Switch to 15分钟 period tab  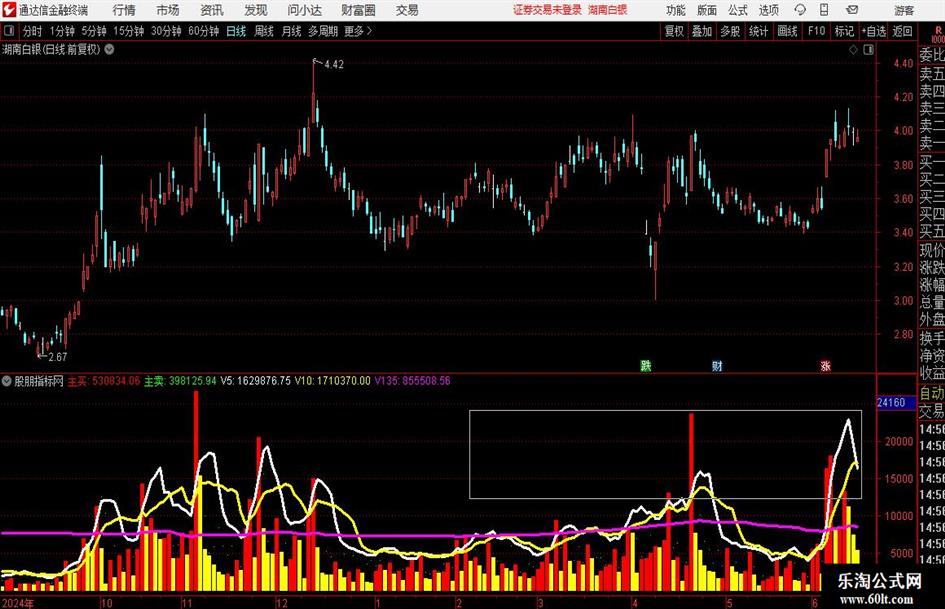click(128, 31)
